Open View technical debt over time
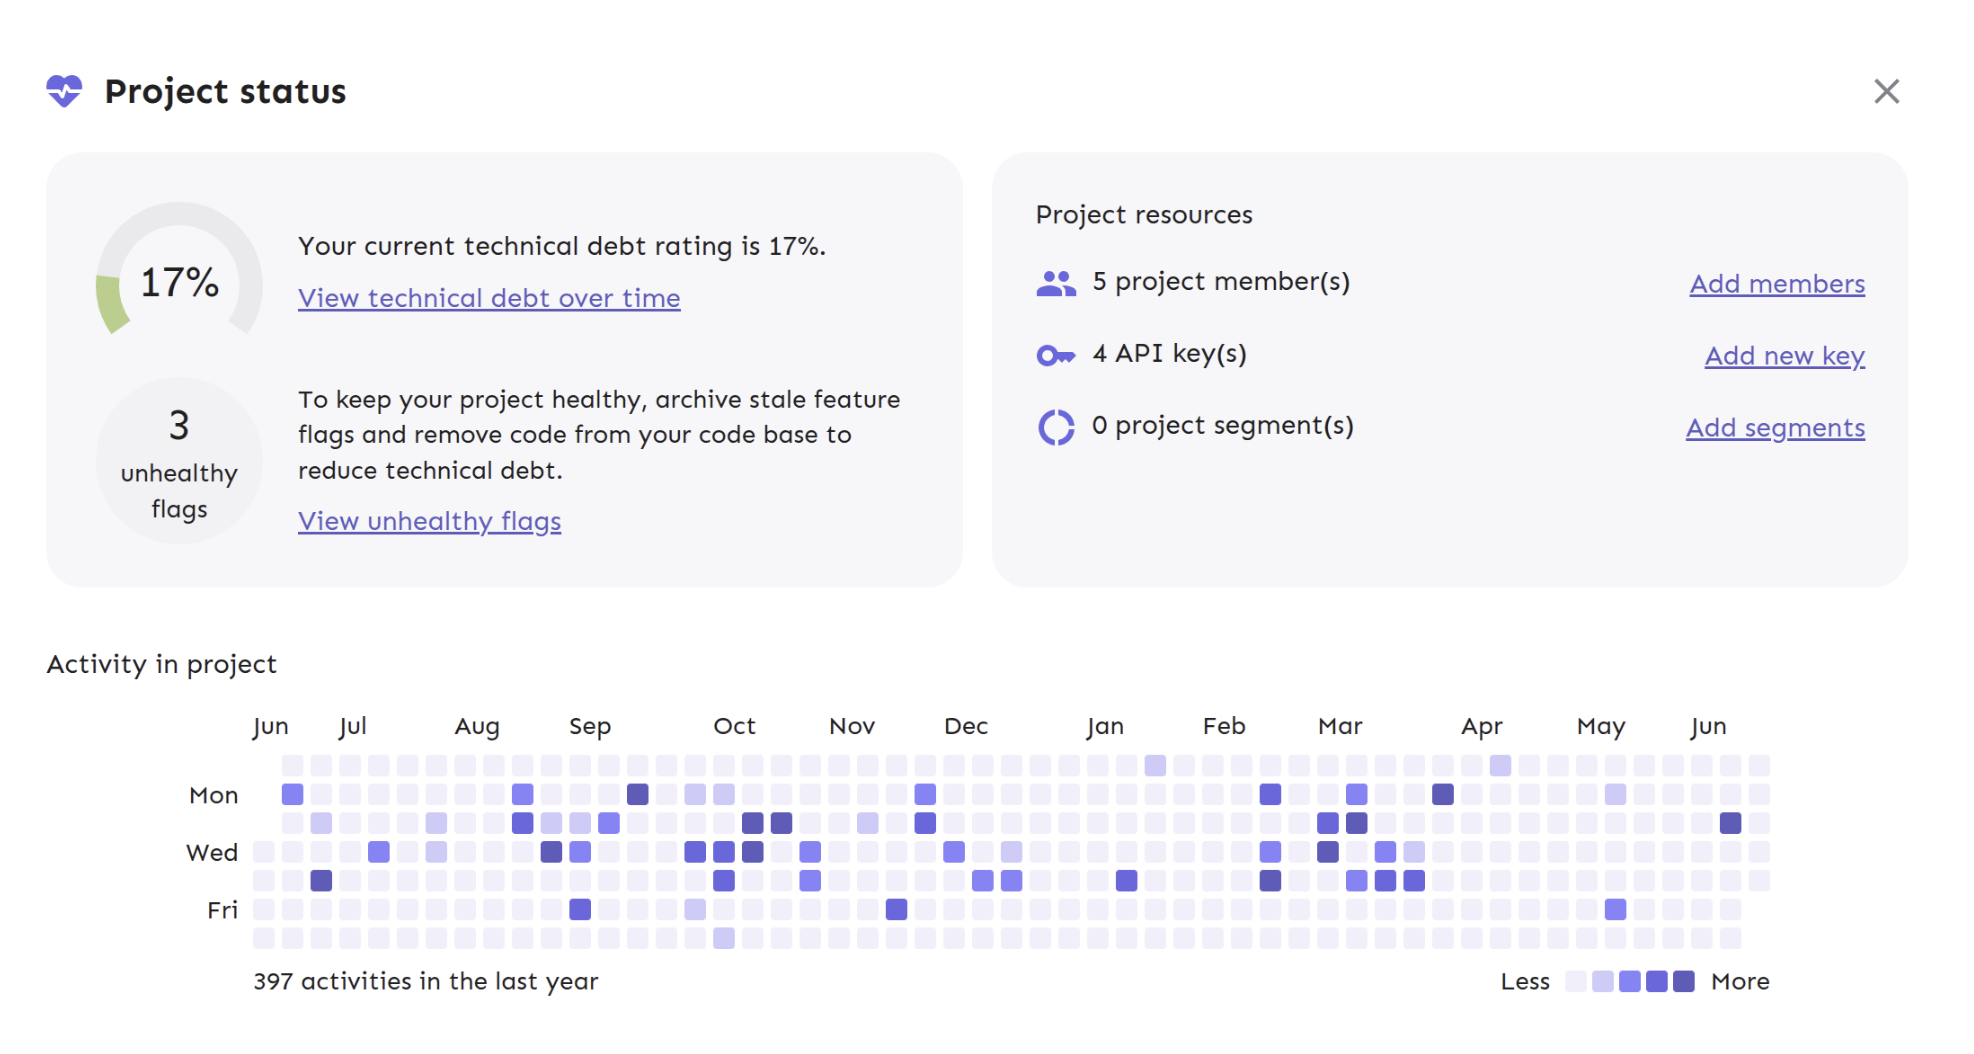Image resolution: width=1974 pixels, height=1054 pixels. pos(489,298)
